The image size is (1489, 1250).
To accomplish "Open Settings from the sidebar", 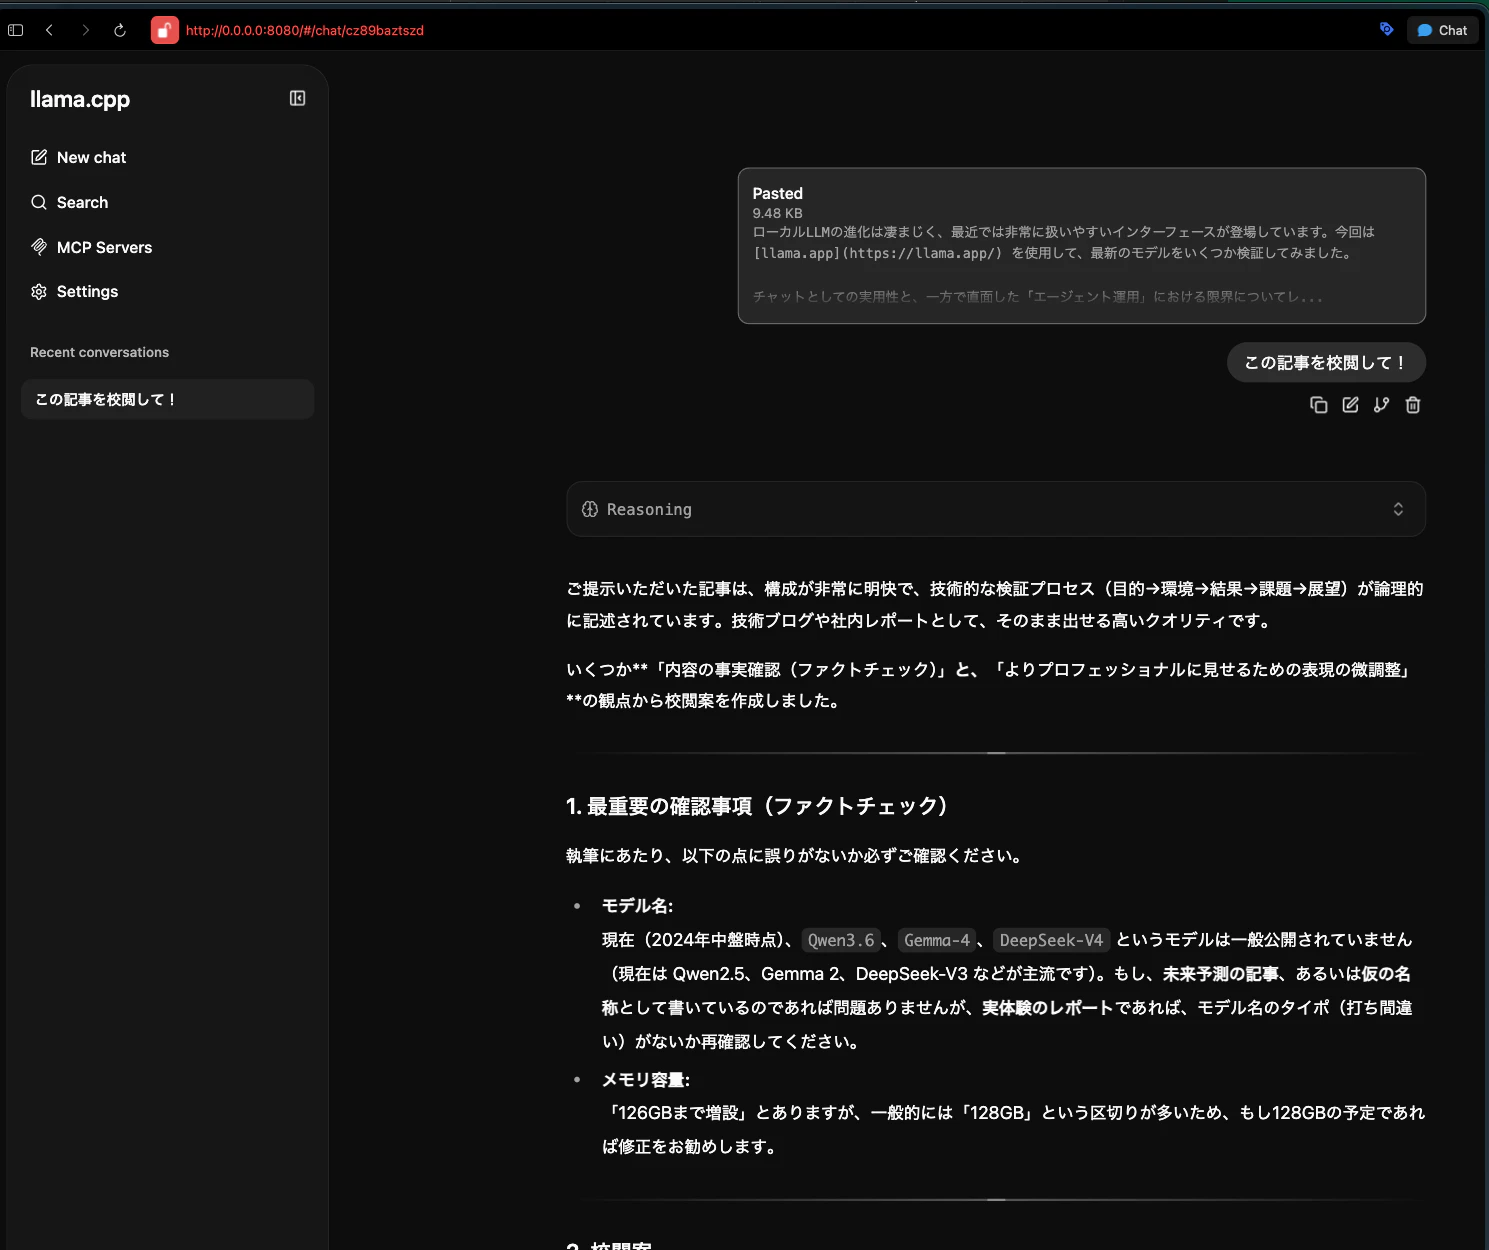I will [88, 291].
